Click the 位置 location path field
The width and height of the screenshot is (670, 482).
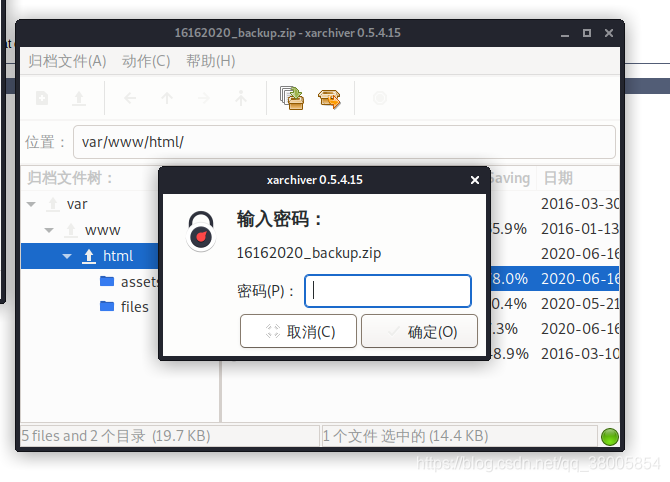point(344,142)
